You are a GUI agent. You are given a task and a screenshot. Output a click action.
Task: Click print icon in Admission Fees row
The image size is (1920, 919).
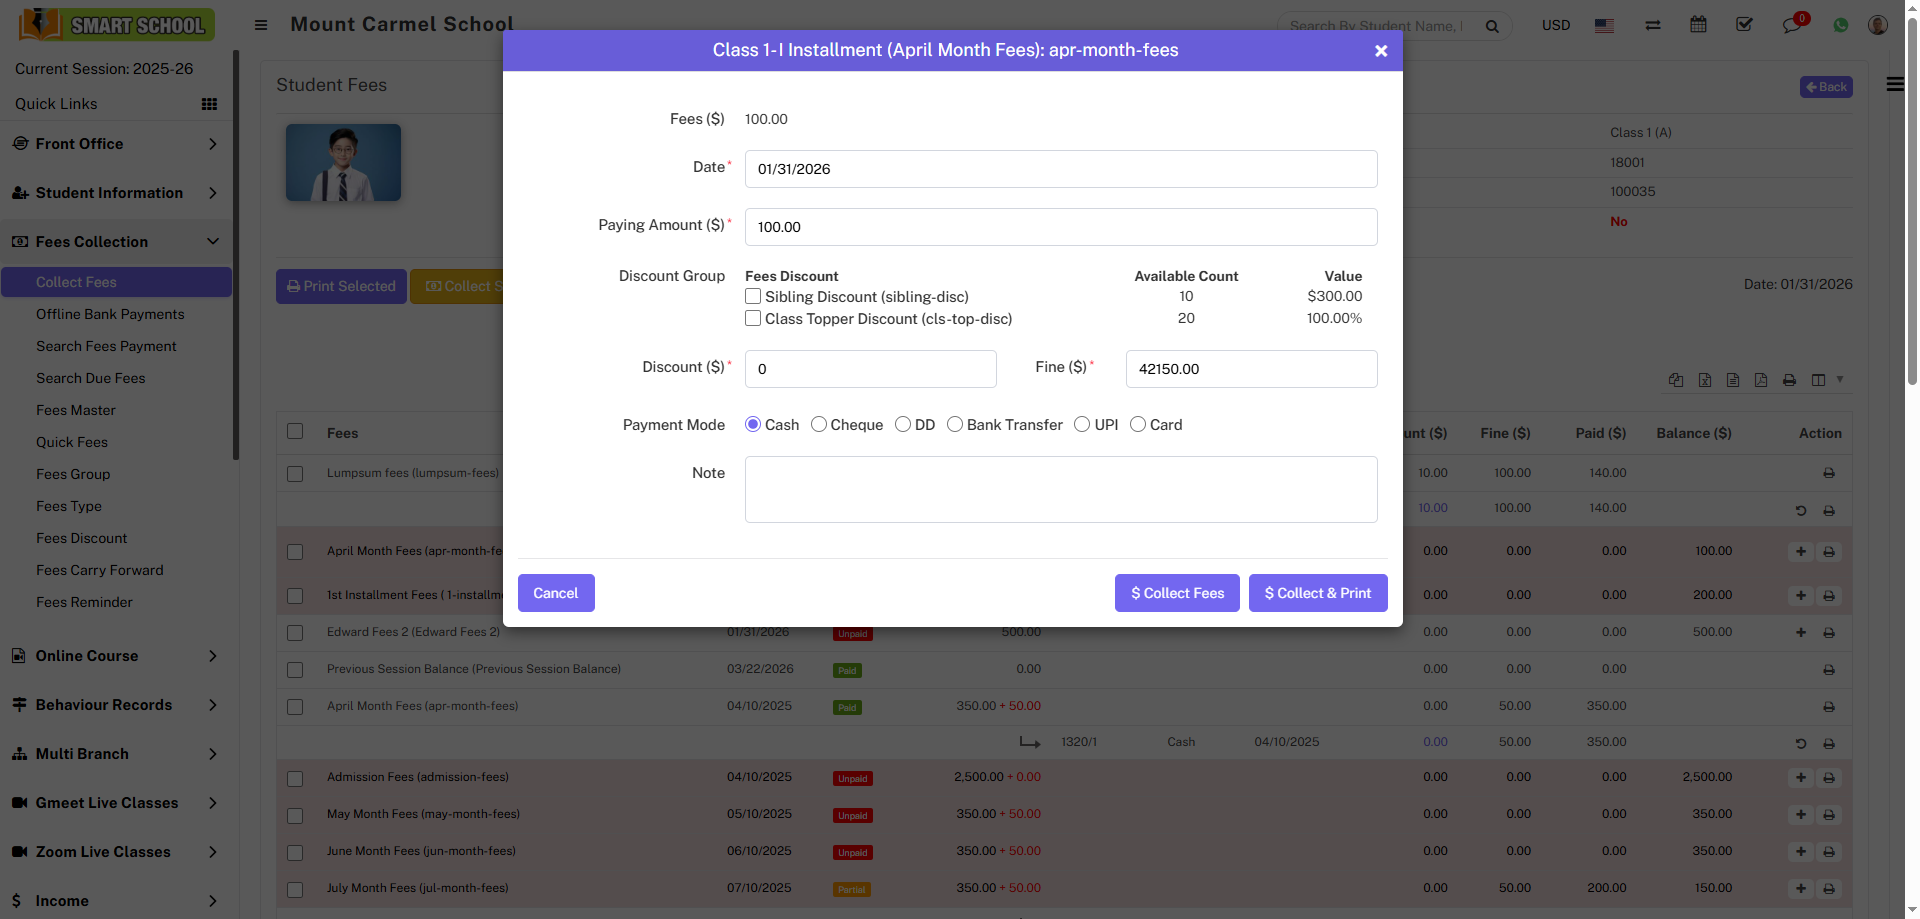pyautogui.click(x=1829, y=778)
